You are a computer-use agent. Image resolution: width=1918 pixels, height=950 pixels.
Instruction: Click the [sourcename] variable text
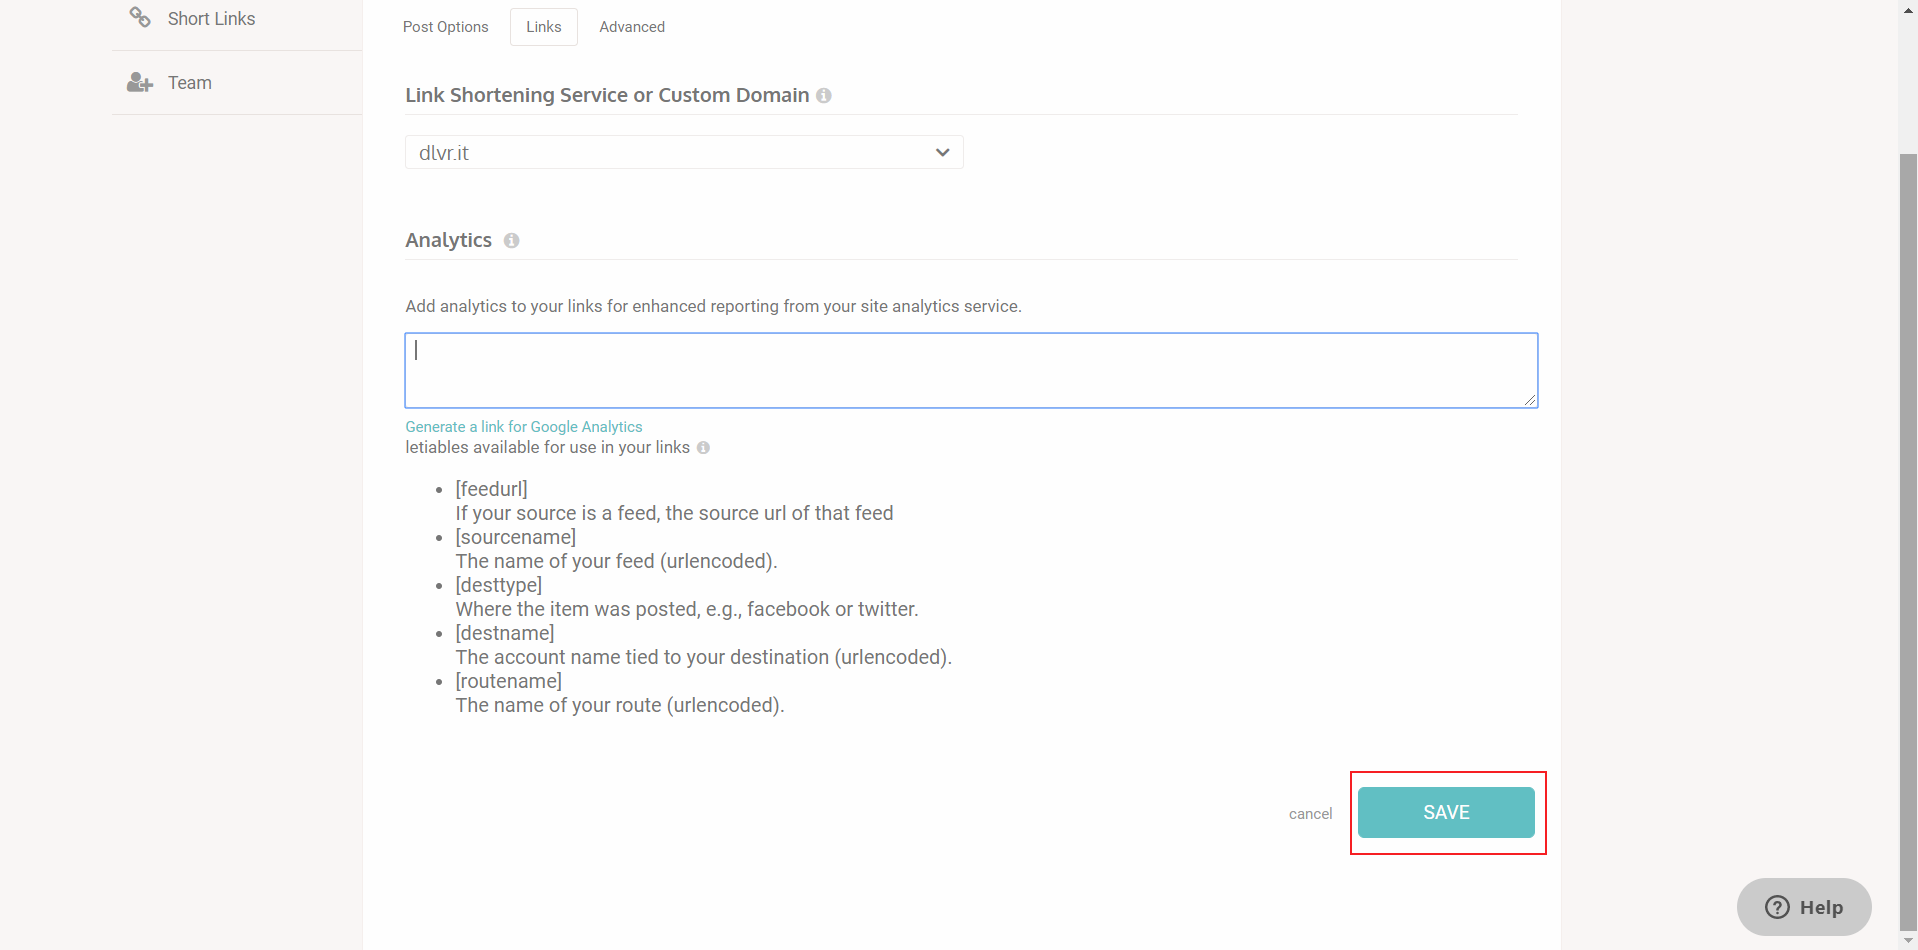516,537
